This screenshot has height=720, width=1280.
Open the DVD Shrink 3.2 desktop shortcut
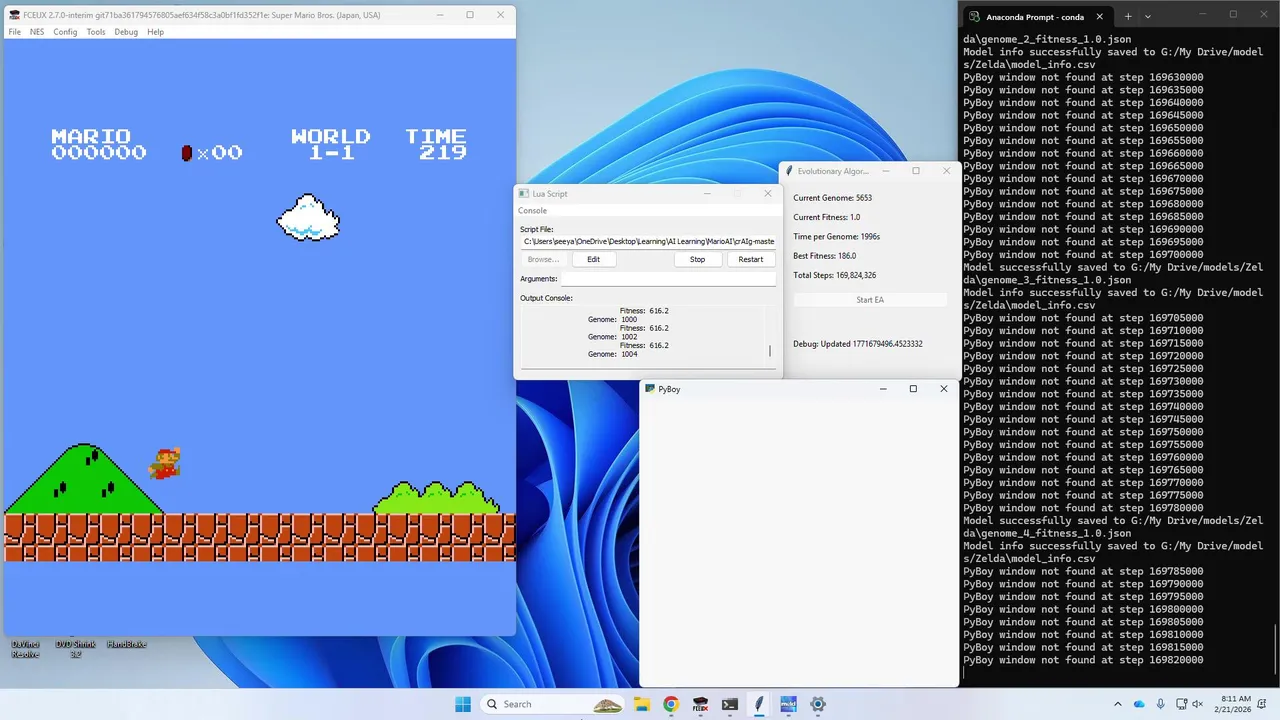click(75, 648)
